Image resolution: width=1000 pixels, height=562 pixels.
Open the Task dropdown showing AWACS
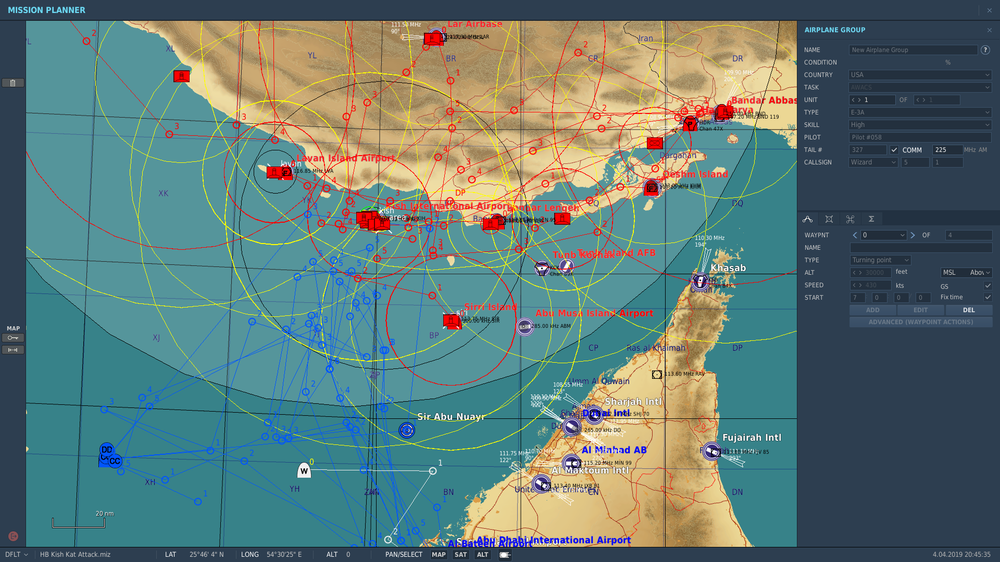(x=920, y=87)
